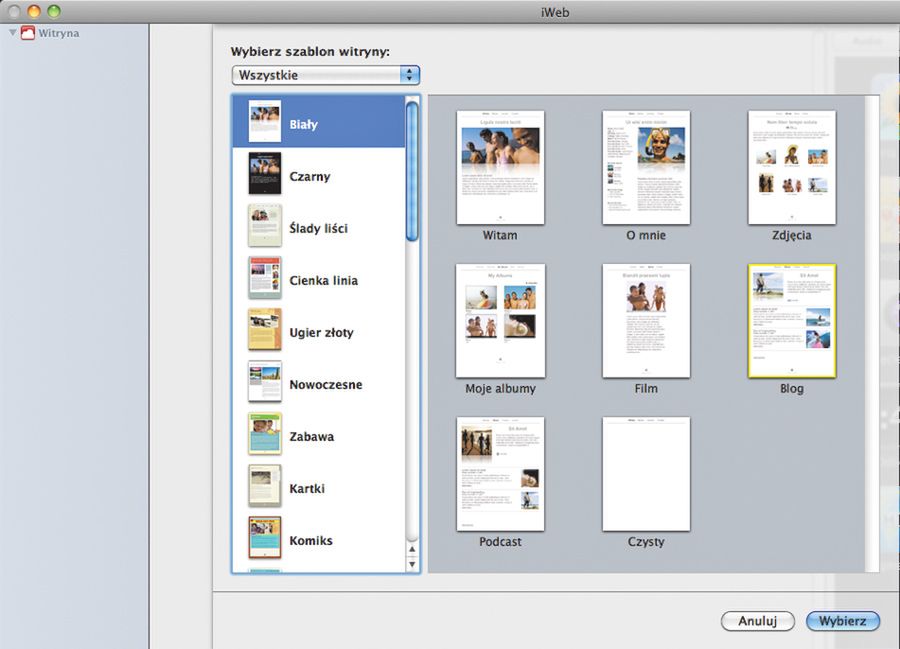Click the Podcast caption text
This screenshot has height=649, width=900.
point(500,542)
